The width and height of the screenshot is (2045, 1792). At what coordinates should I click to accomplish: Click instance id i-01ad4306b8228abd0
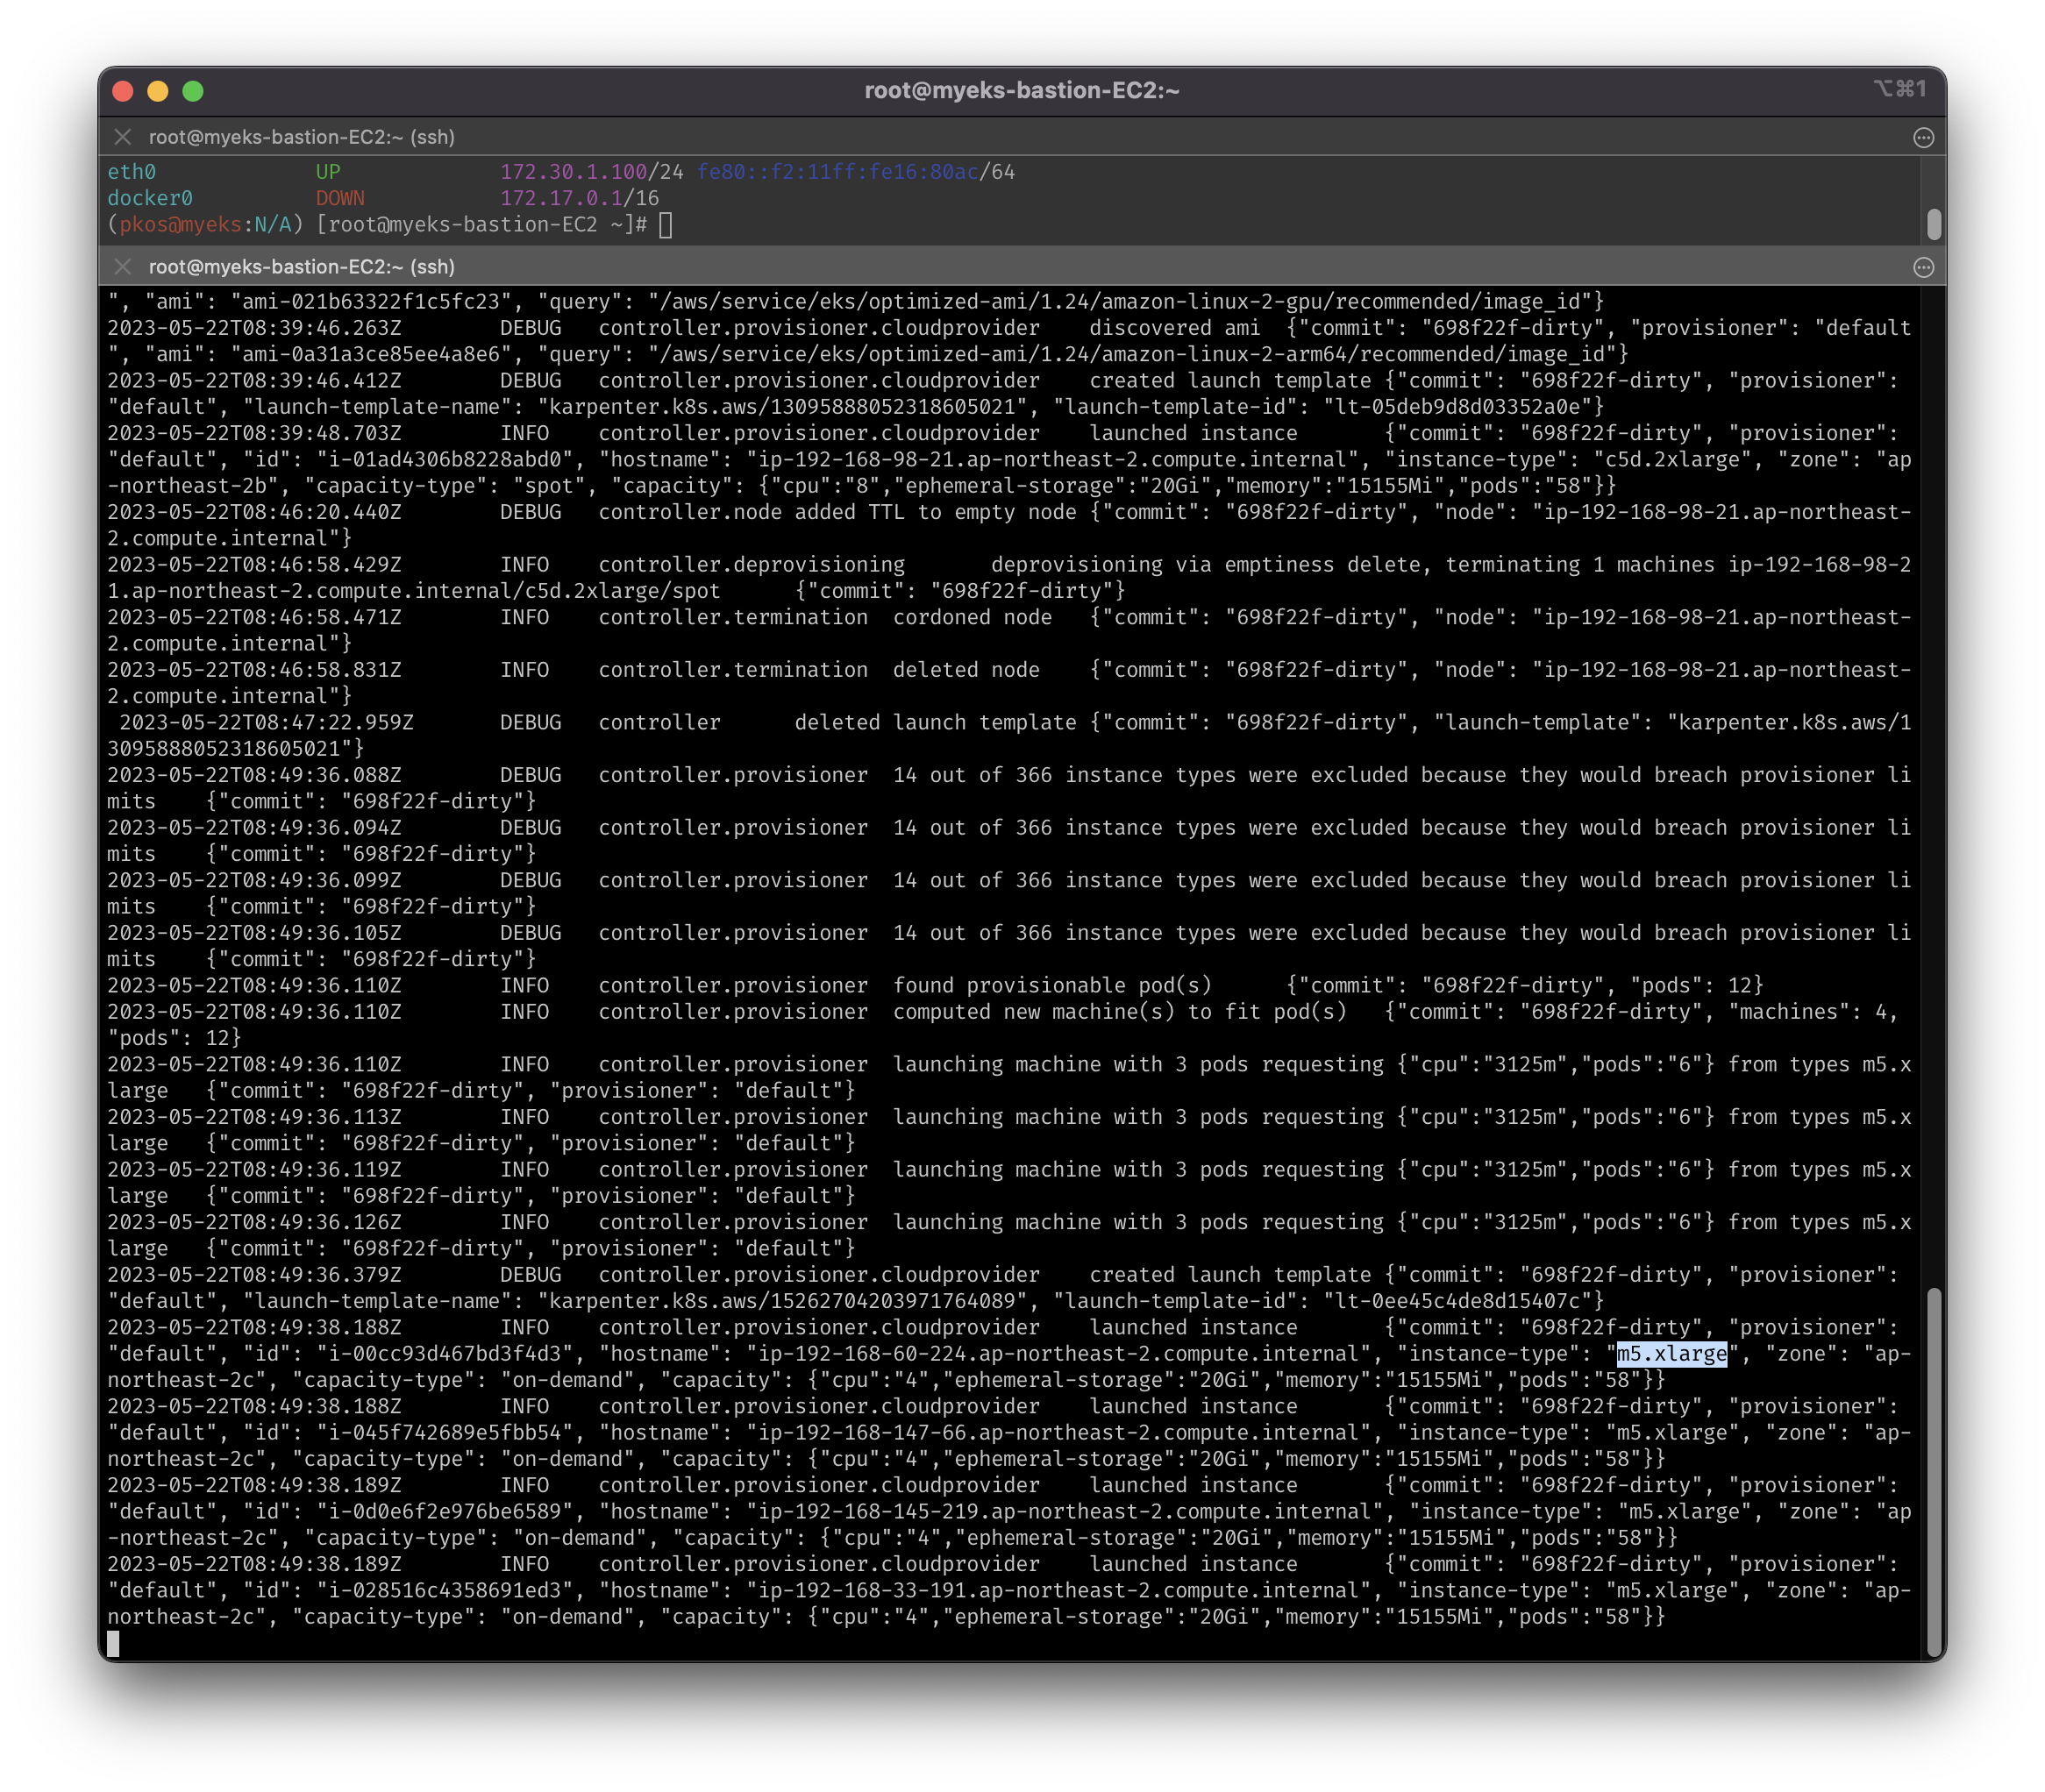[445, 459]
